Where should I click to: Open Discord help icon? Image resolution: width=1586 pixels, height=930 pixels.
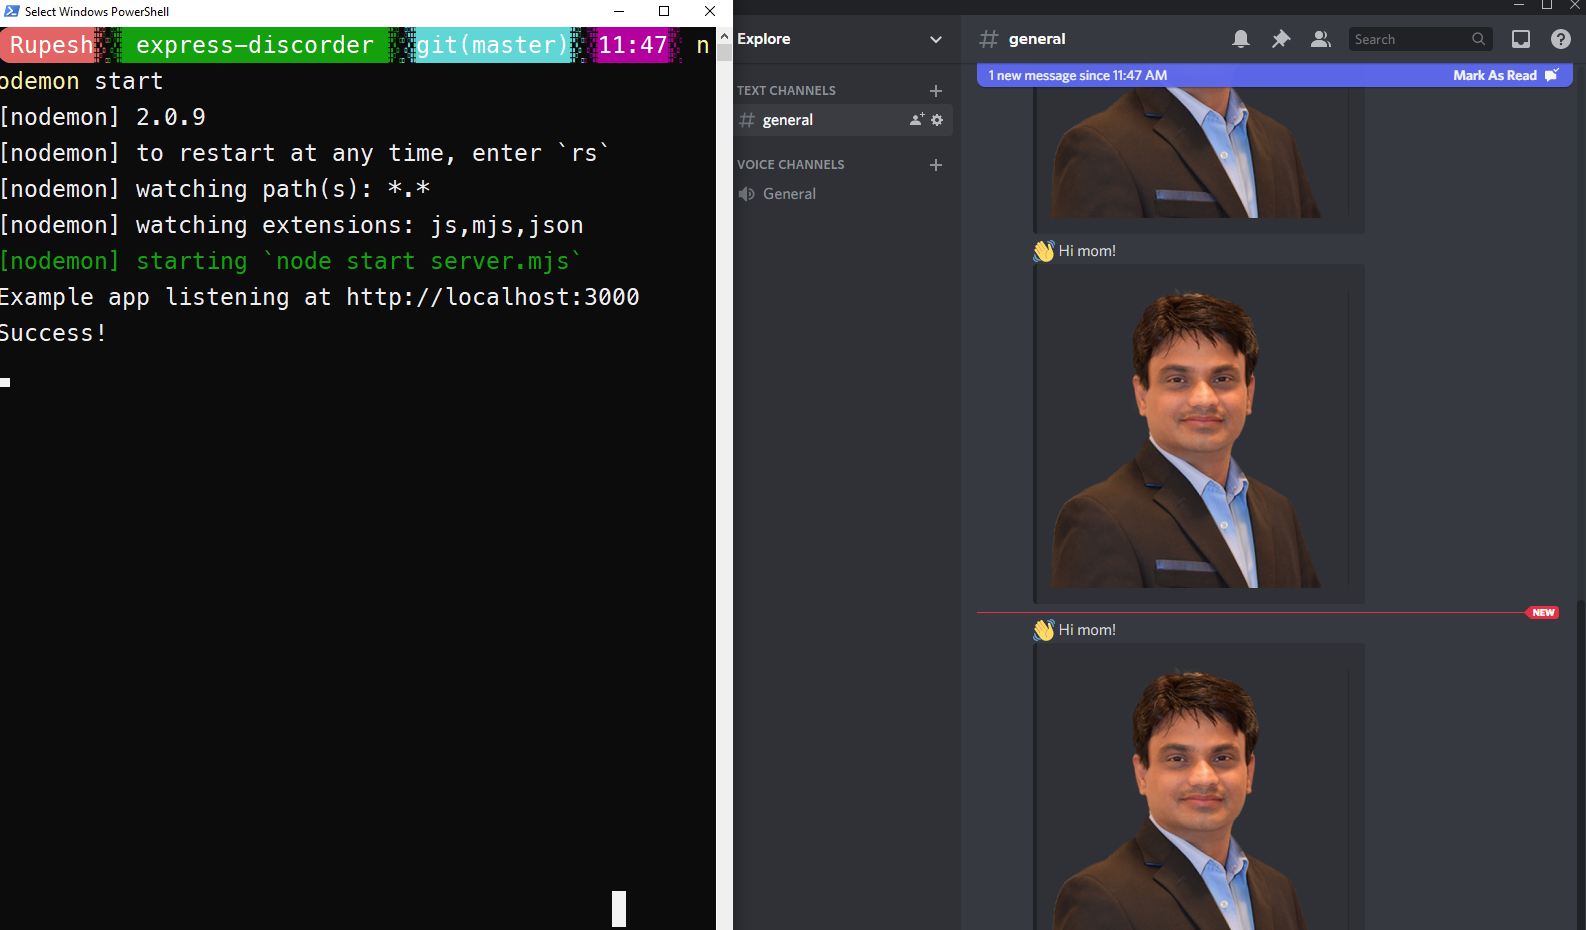pyautogui.click(x=1561, y=39)
